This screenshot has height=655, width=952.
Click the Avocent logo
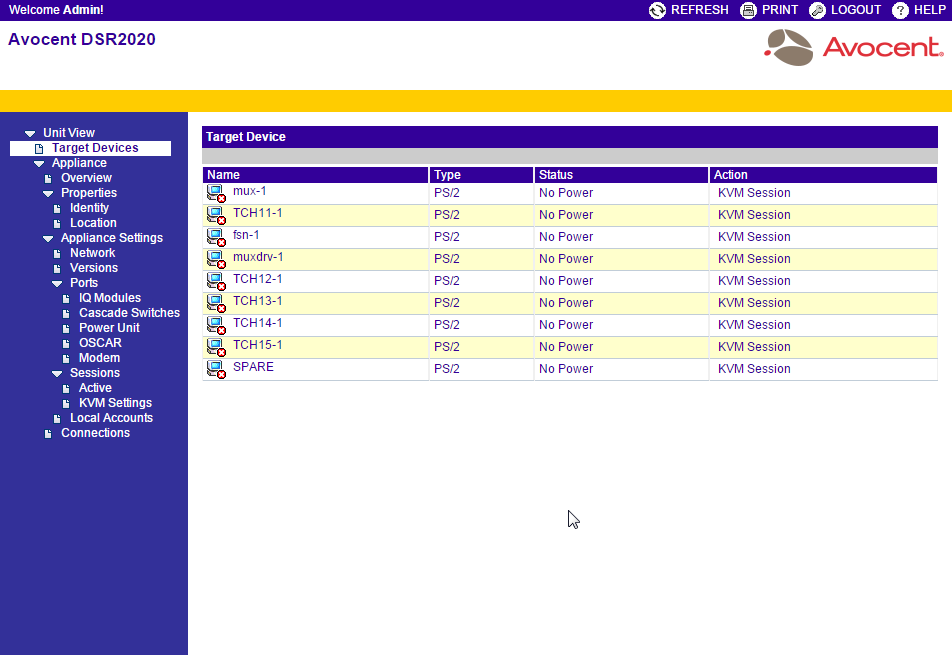pyautogui.click(x=854, y=47)
